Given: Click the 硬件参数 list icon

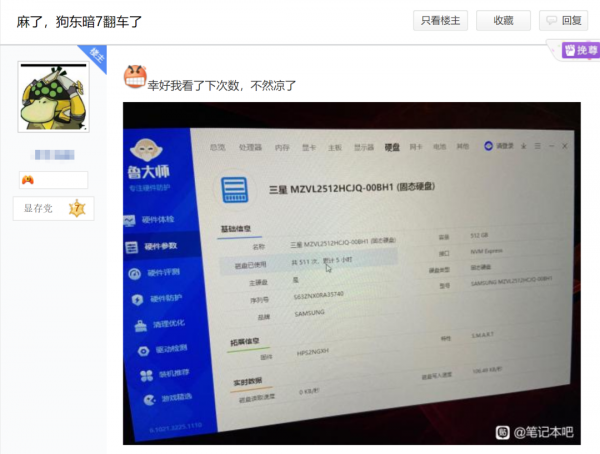Looking at the screenshot, I should [131, 248].
